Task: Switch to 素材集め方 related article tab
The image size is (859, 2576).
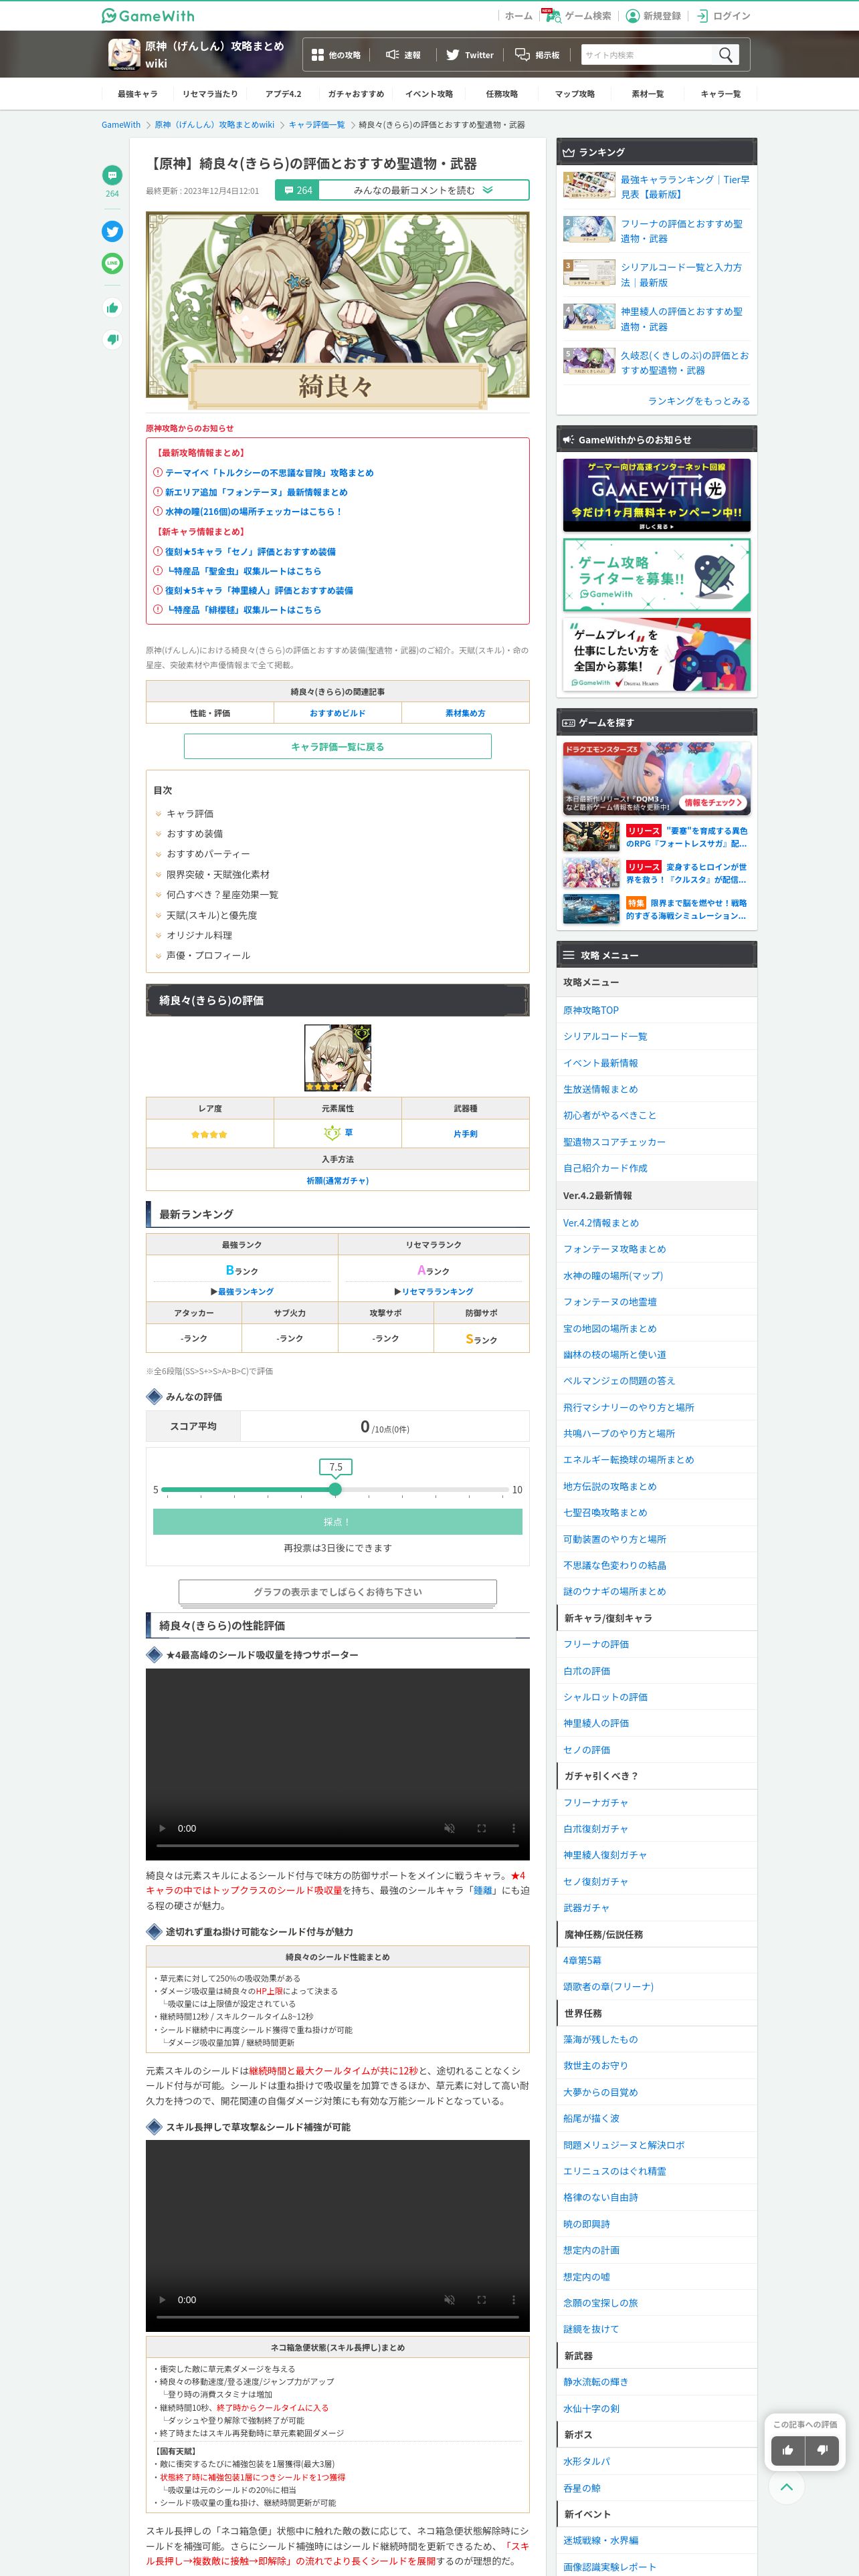Action: (x=465, y=713)
